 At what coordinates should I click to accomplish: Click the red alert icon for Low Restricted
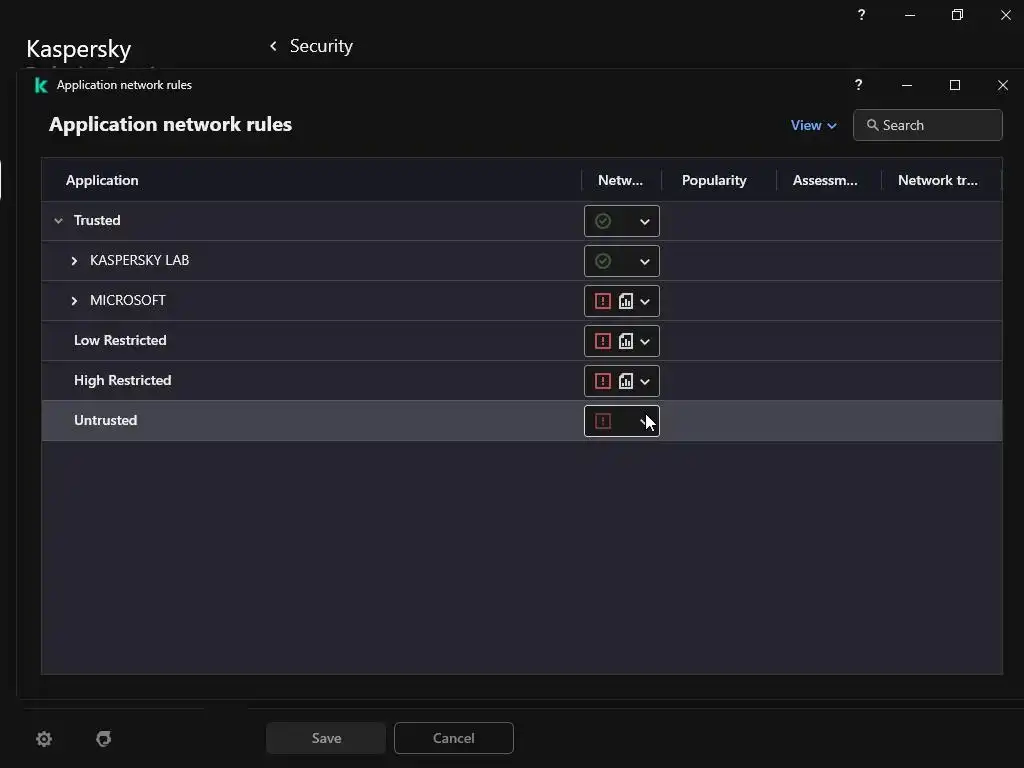(x=603, y=341)
